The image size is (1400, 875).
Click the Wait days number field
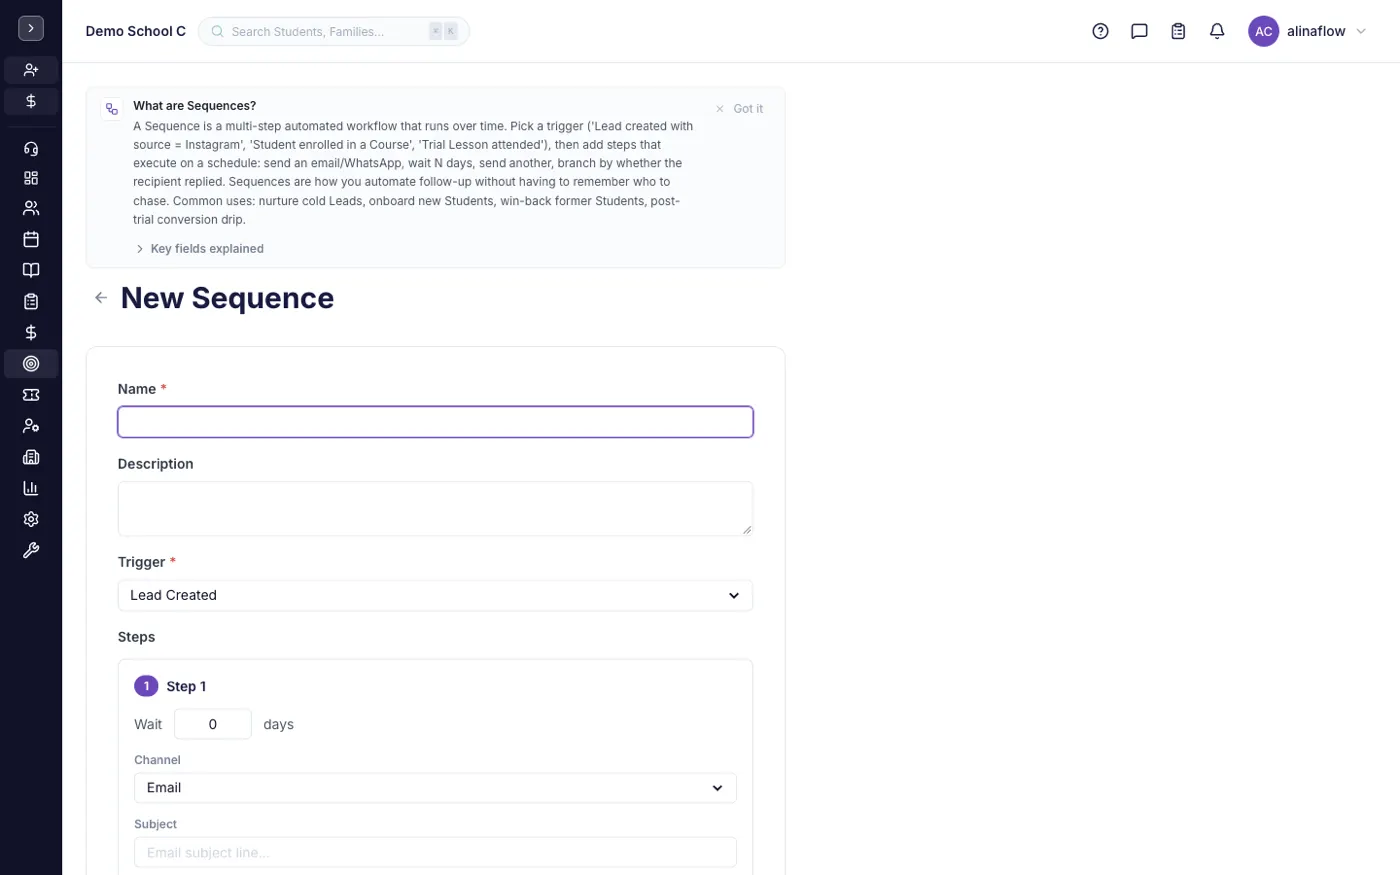(x=213, y=724)
